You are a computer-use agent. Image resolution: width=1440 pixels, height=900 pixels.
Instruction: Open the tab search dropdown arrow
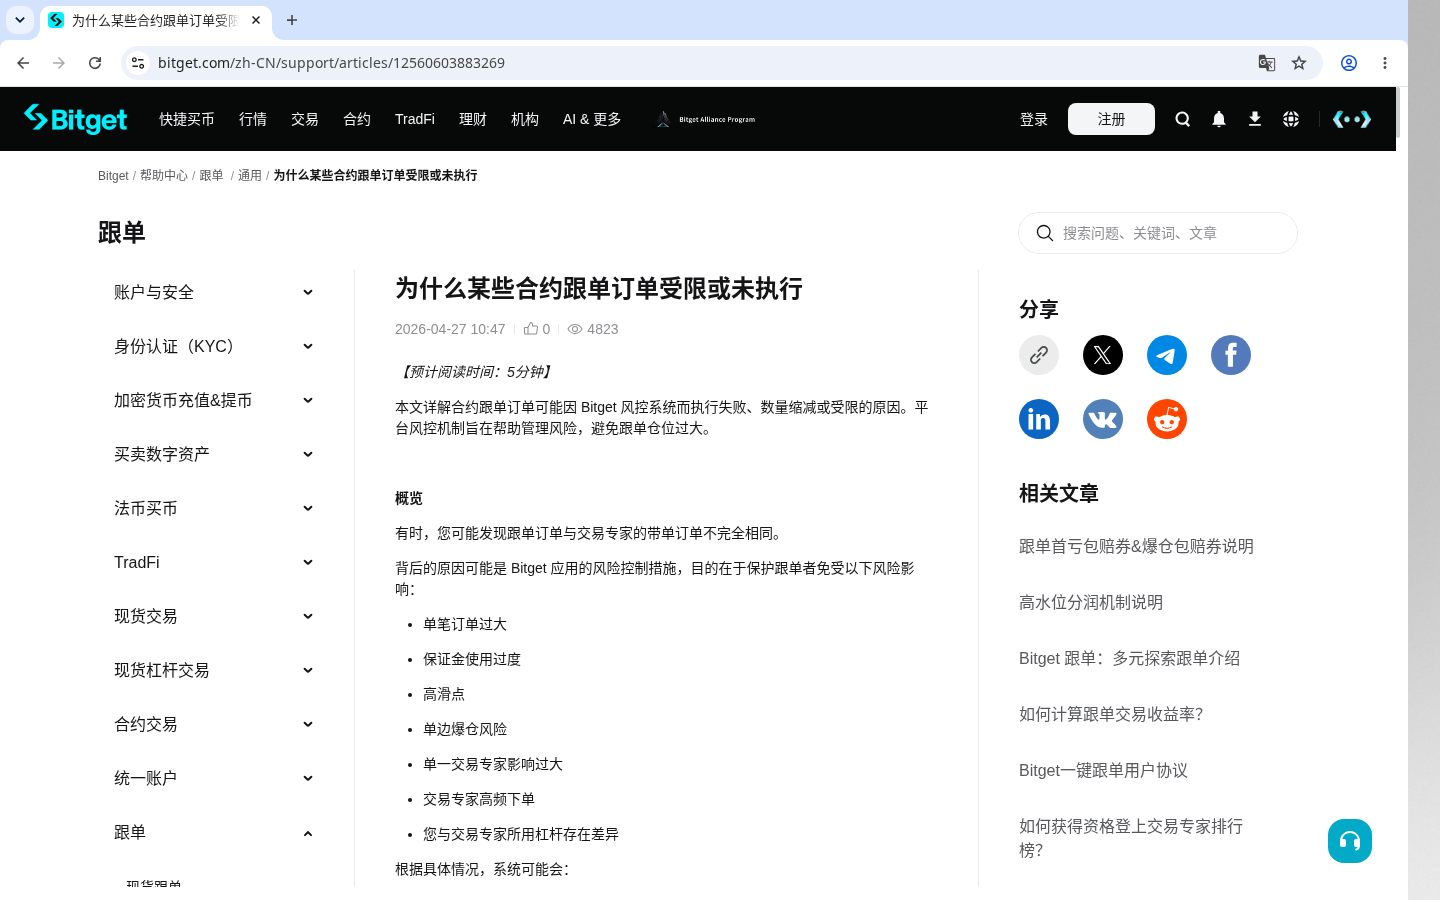[19, 20]
